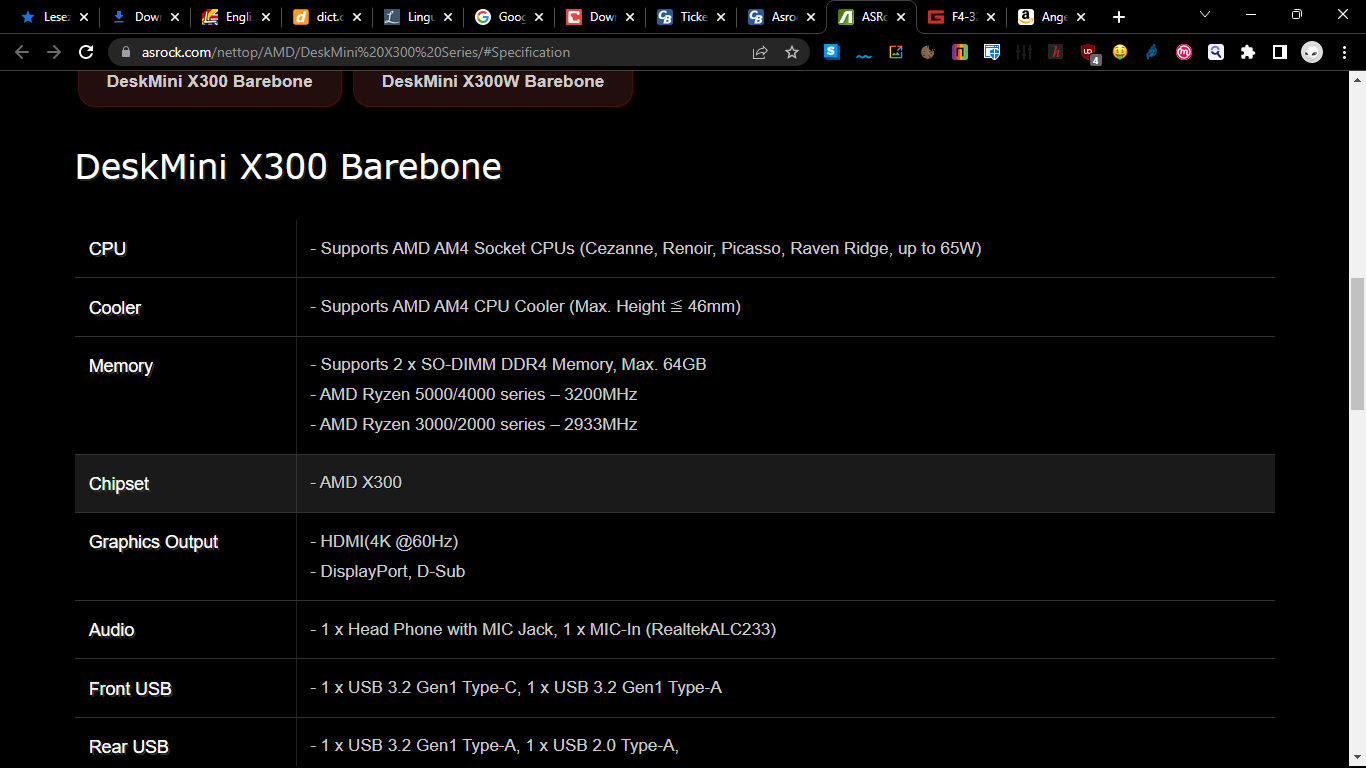Open the search magnifier extension
This screenshot has width=1366, height=768.
[x=1215, y=52]
